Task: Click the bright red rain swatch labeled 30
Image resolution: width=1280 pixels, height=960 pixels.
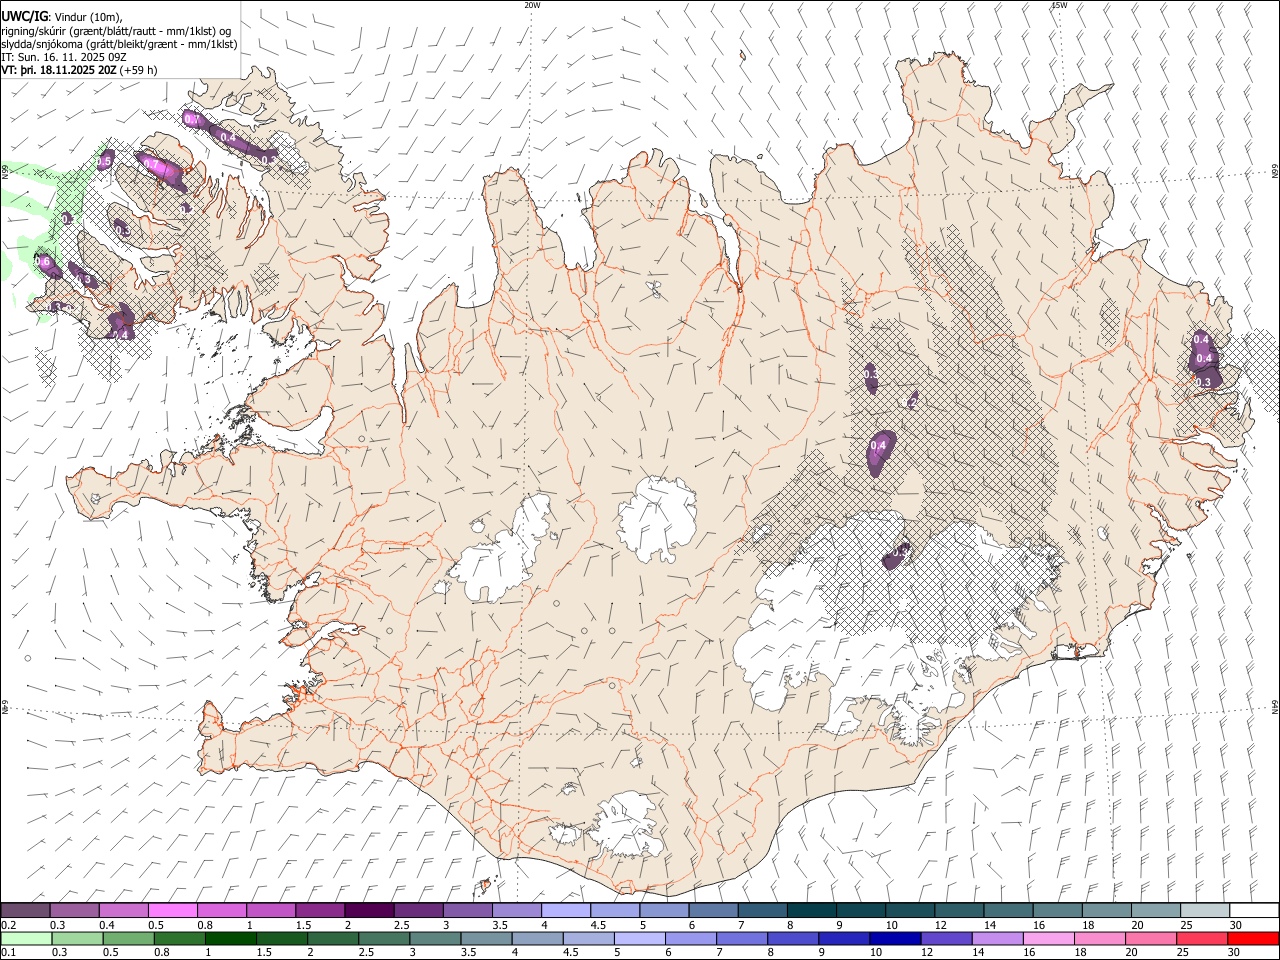Action: [x=1254, y=938]
